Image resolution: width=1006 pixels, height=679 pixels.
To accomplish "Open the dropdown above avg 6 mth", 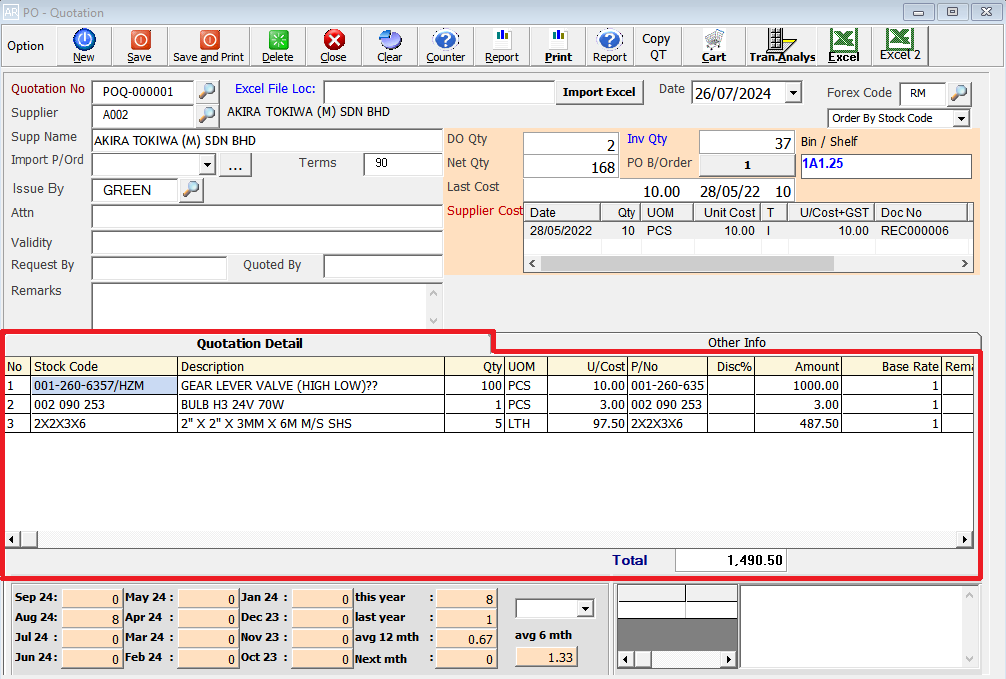I will click(585, 608).
